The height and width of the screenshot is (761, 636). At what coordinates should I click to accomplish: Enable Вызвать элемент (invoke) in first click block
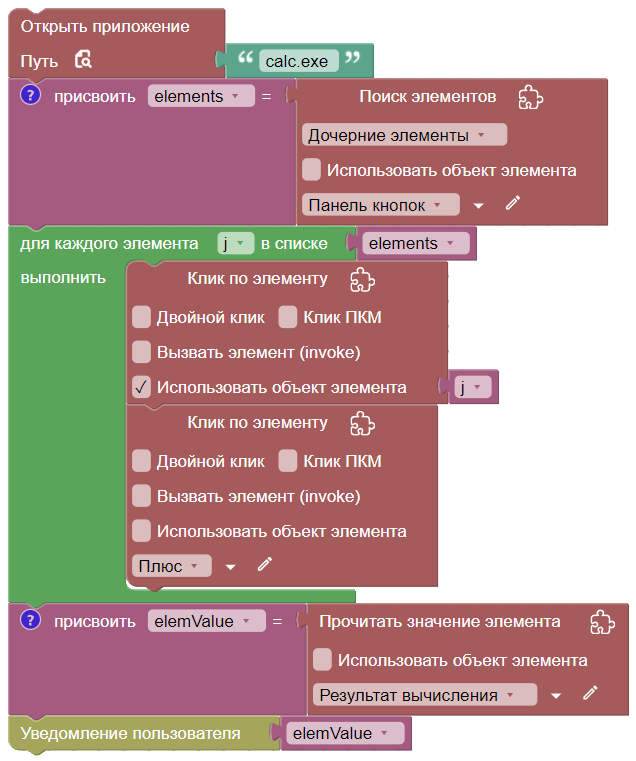[141, 352]
